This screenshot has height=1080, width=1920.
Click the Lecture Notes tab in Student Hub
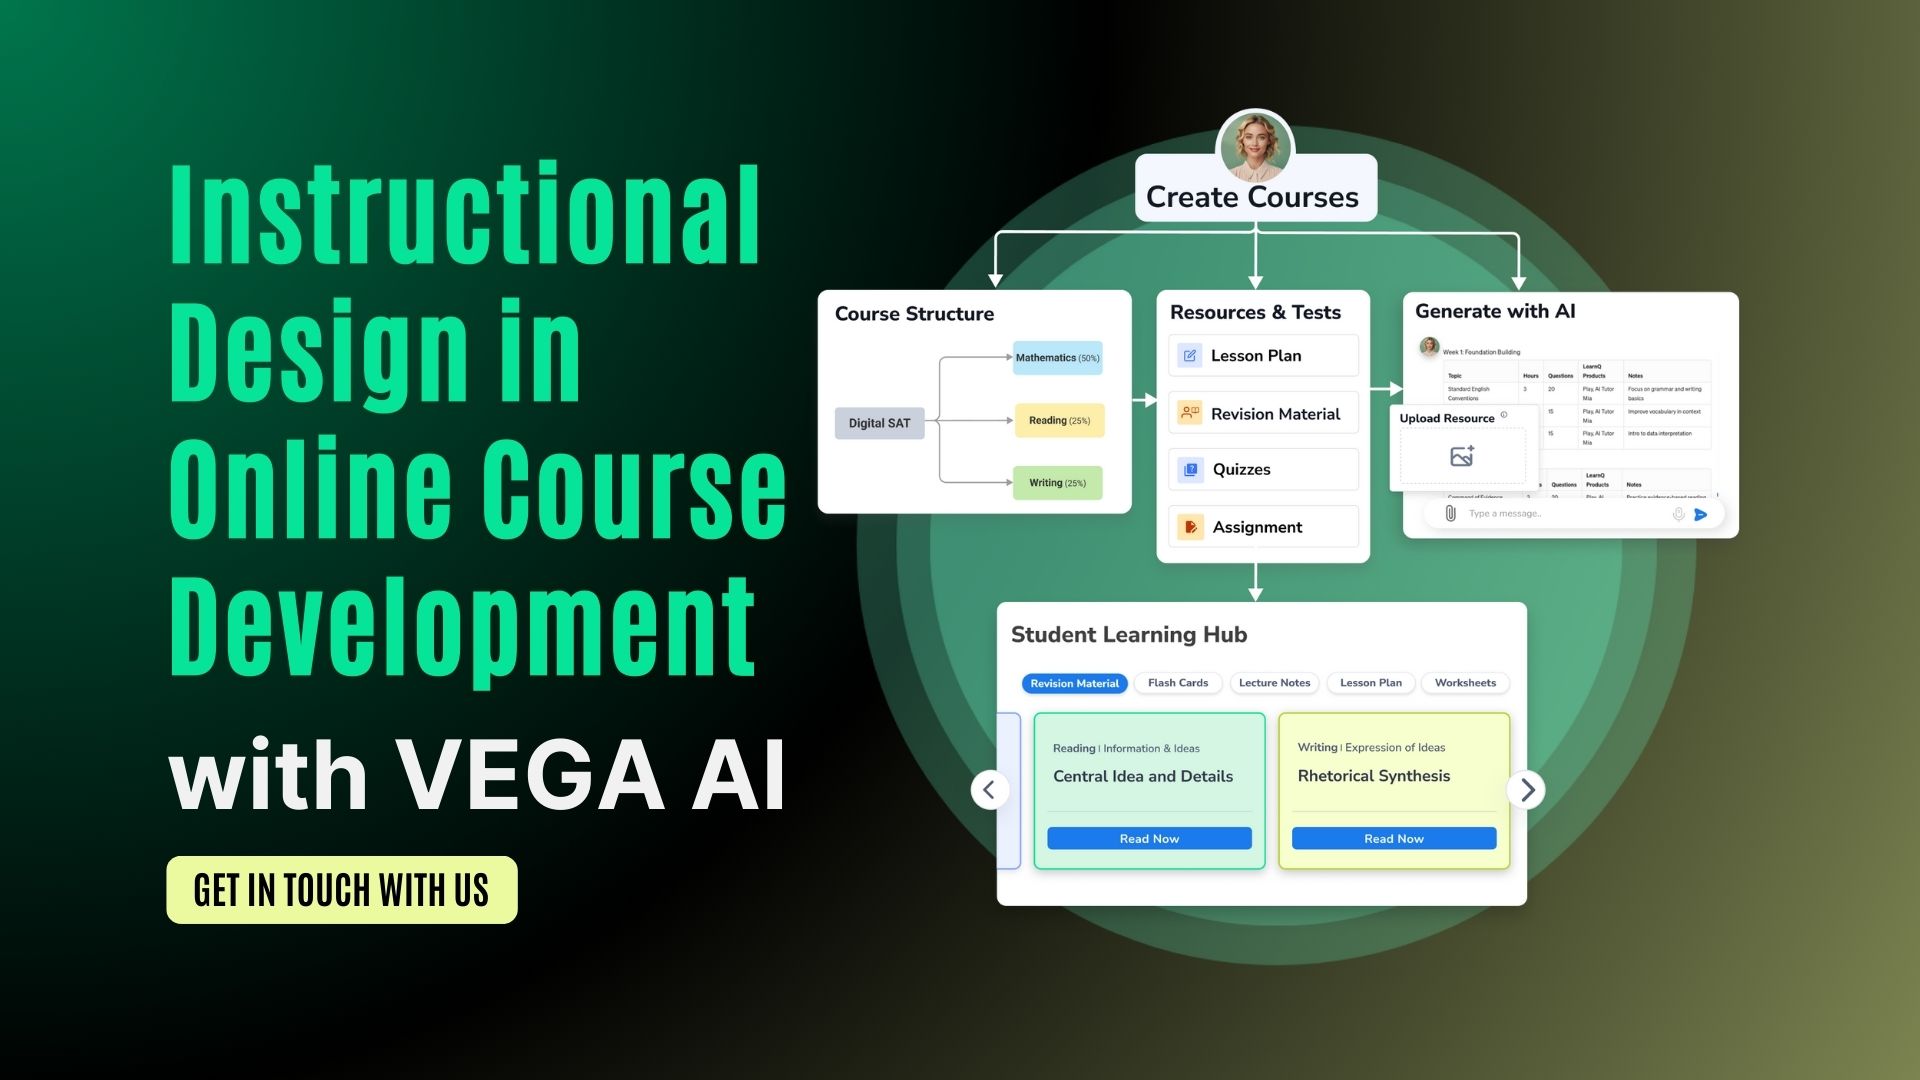pyautogui.click(x=1273, y=683)
